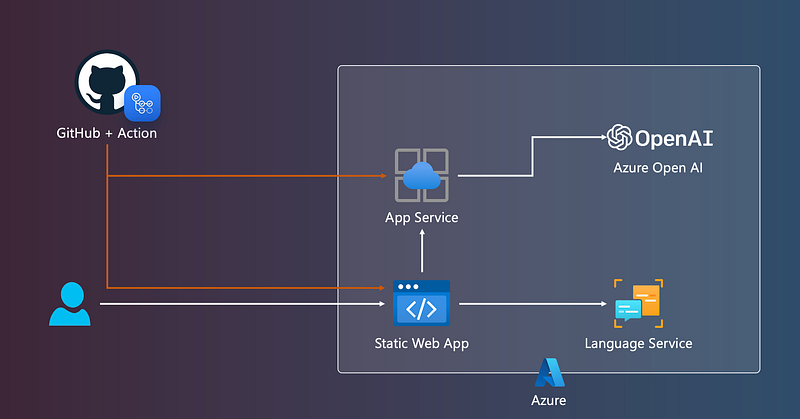Click the "GitHub + Action" label
This screenshot has height=419, width=800.
coord(107,133)
